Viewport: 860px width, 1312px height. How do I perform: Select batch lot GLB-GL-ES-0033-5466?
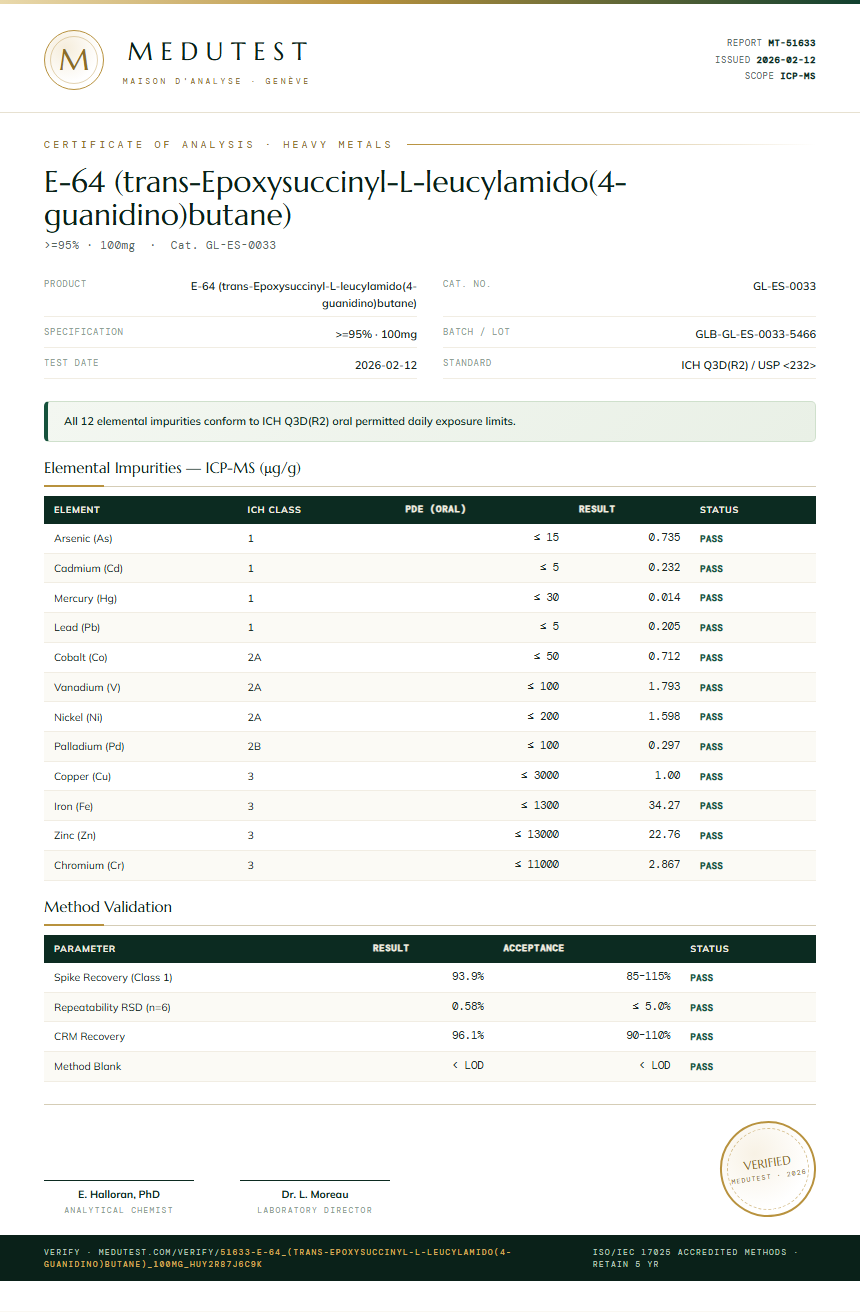coord(755,334)
